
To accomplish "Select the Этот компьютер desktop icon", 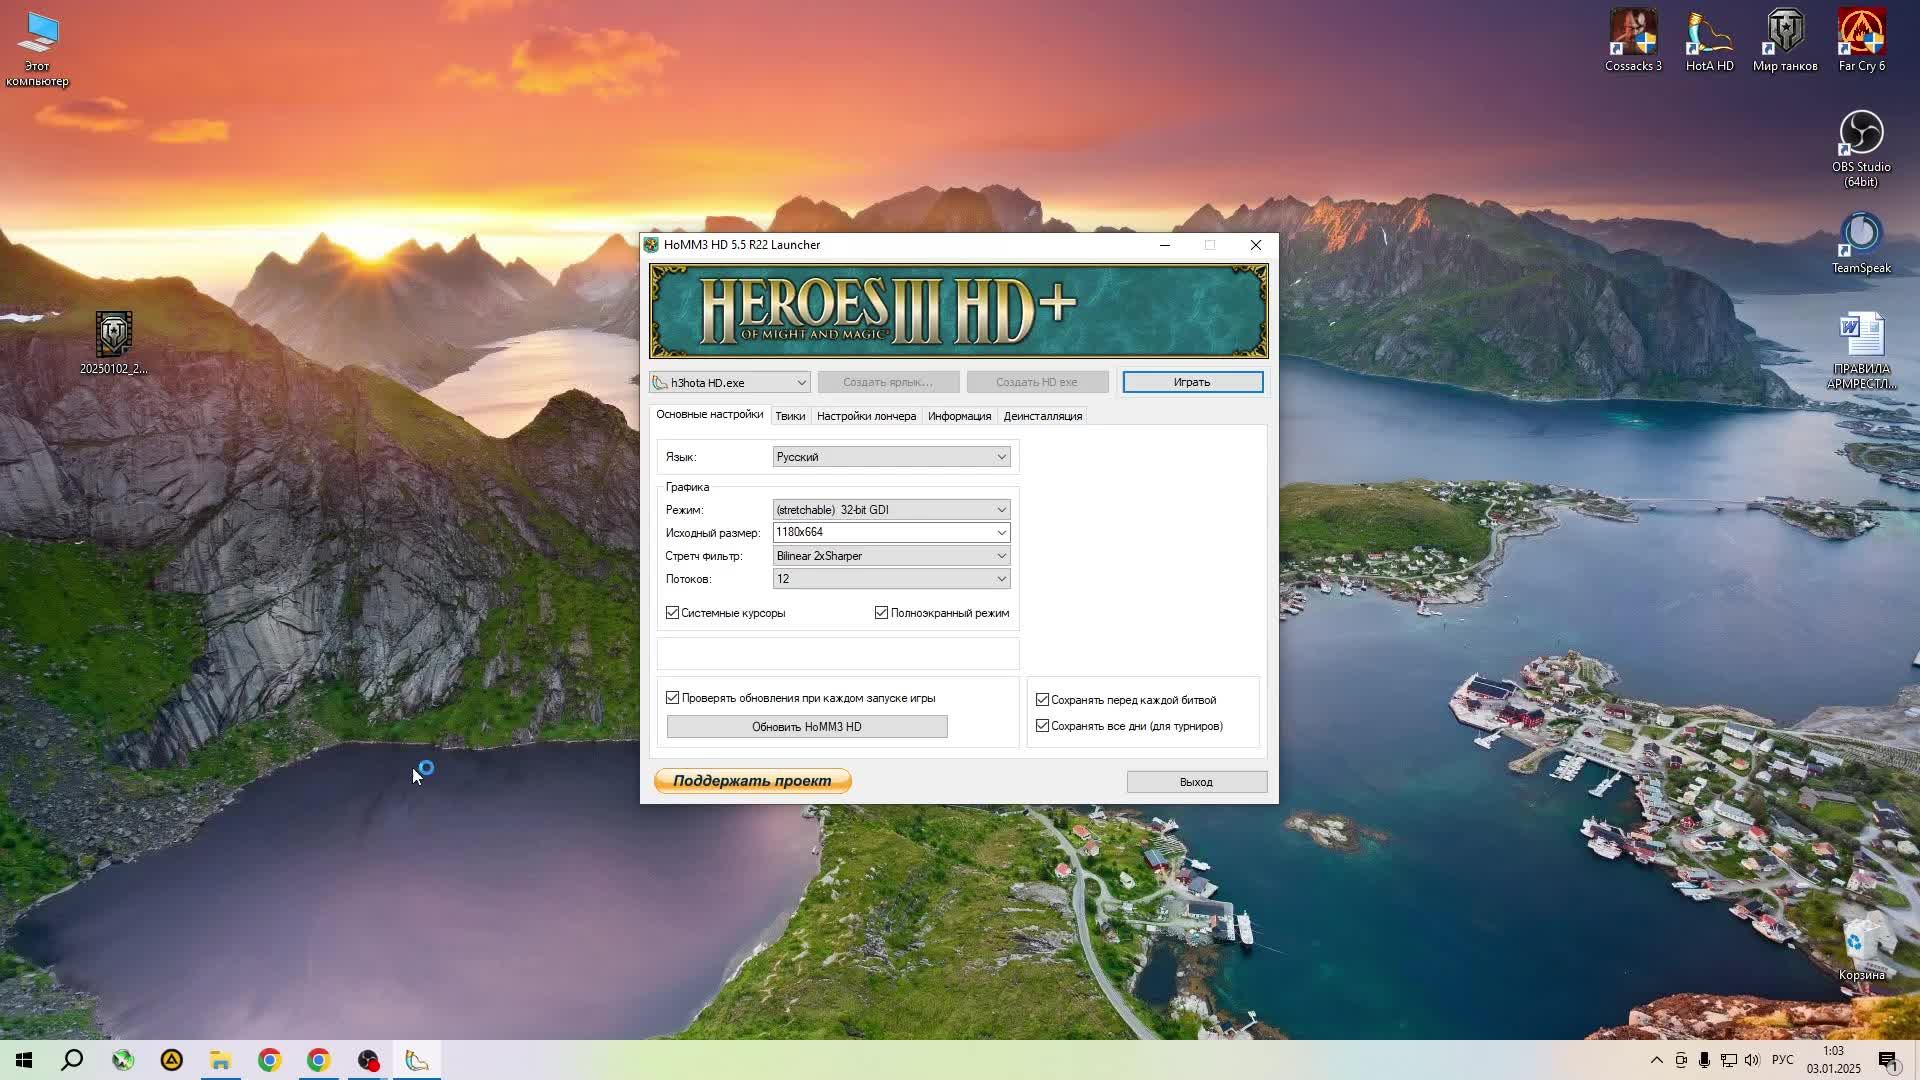I will [38, 48].
